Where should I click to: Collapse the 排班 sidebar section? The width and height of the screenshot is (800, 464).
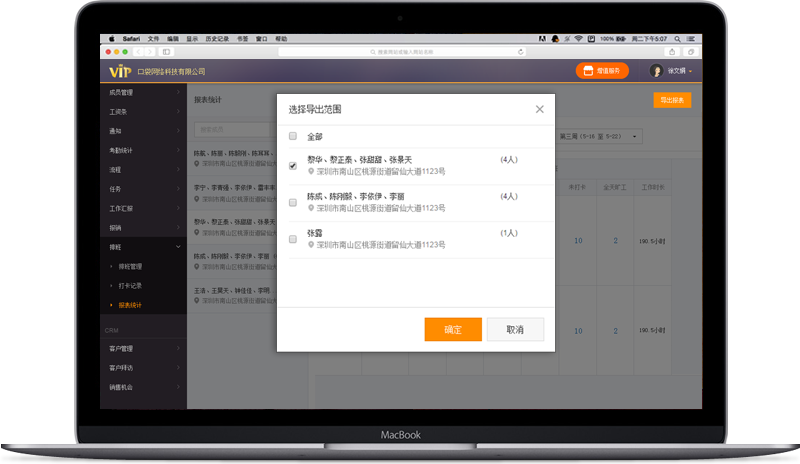tap(143, 246)
